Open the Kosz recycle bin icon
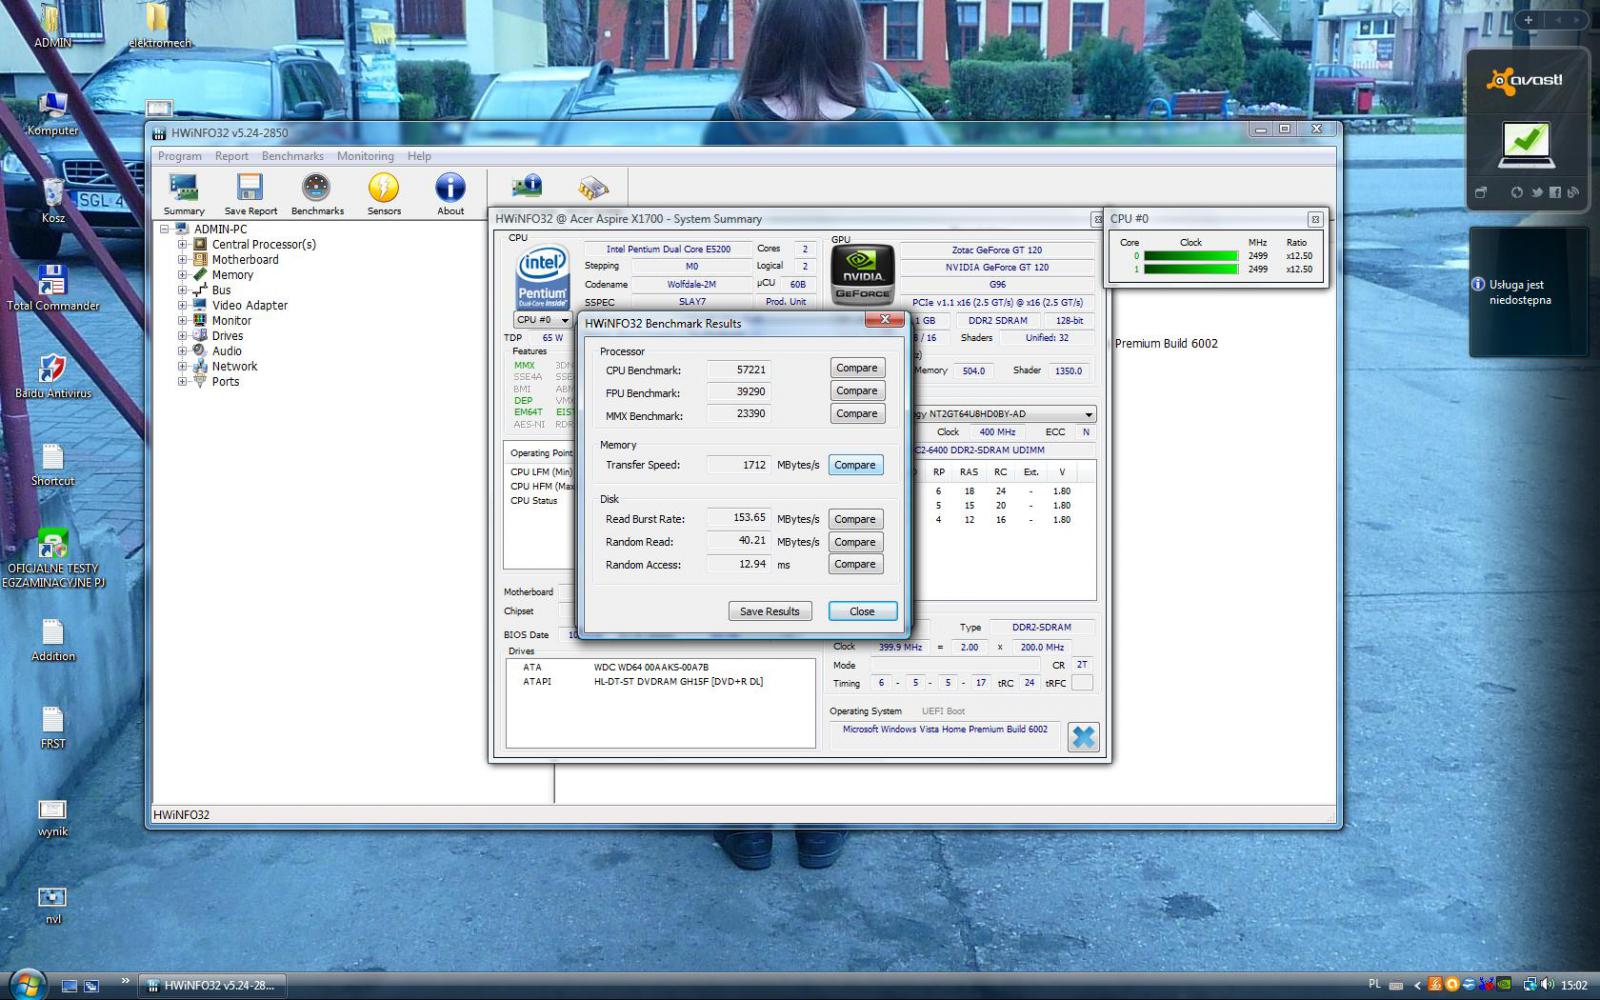Viewport: 1600px width, 1000px height. click(x=53, y=199)
